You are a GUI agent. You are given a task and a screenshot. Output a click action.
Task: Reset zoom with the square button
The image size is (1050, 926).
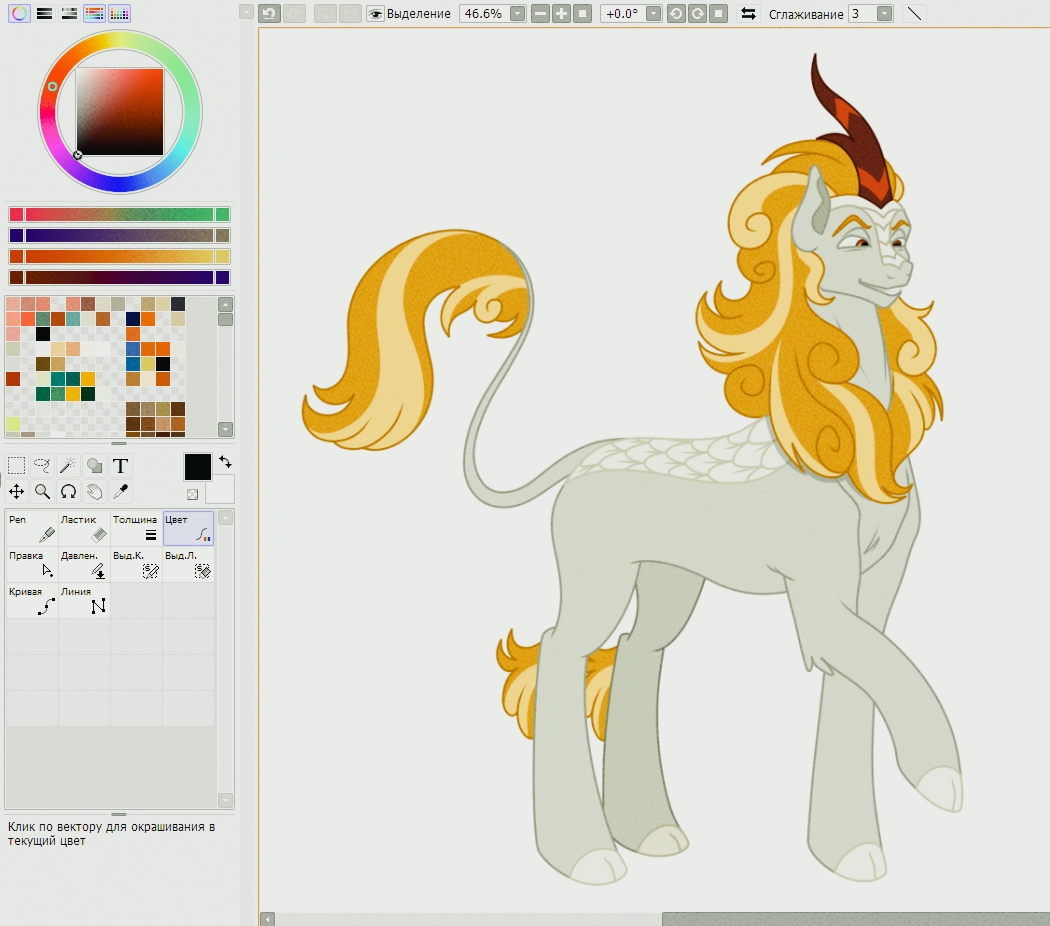click(x=583, y=13)
